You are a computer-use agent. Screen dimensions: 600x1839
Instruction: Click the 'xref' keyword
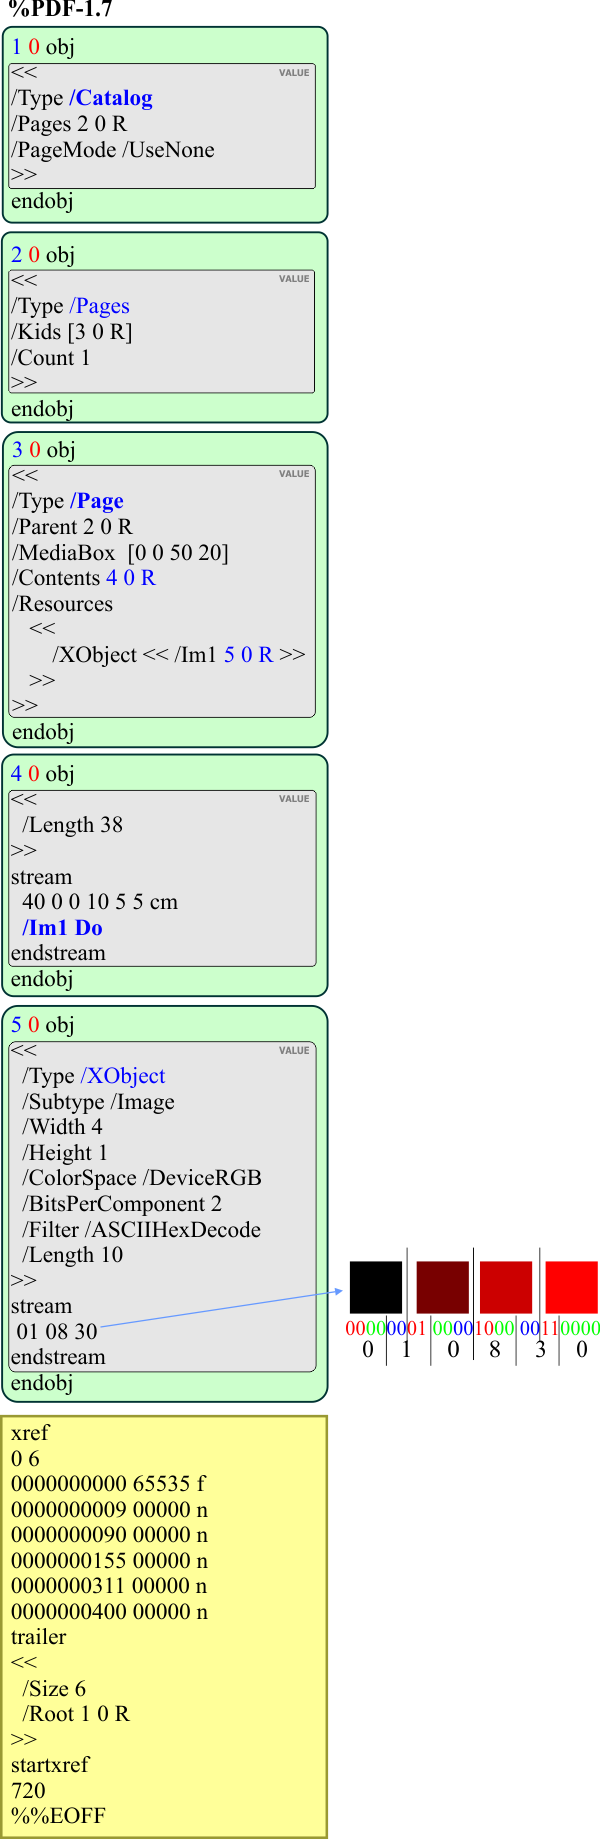pos(30,1433)
